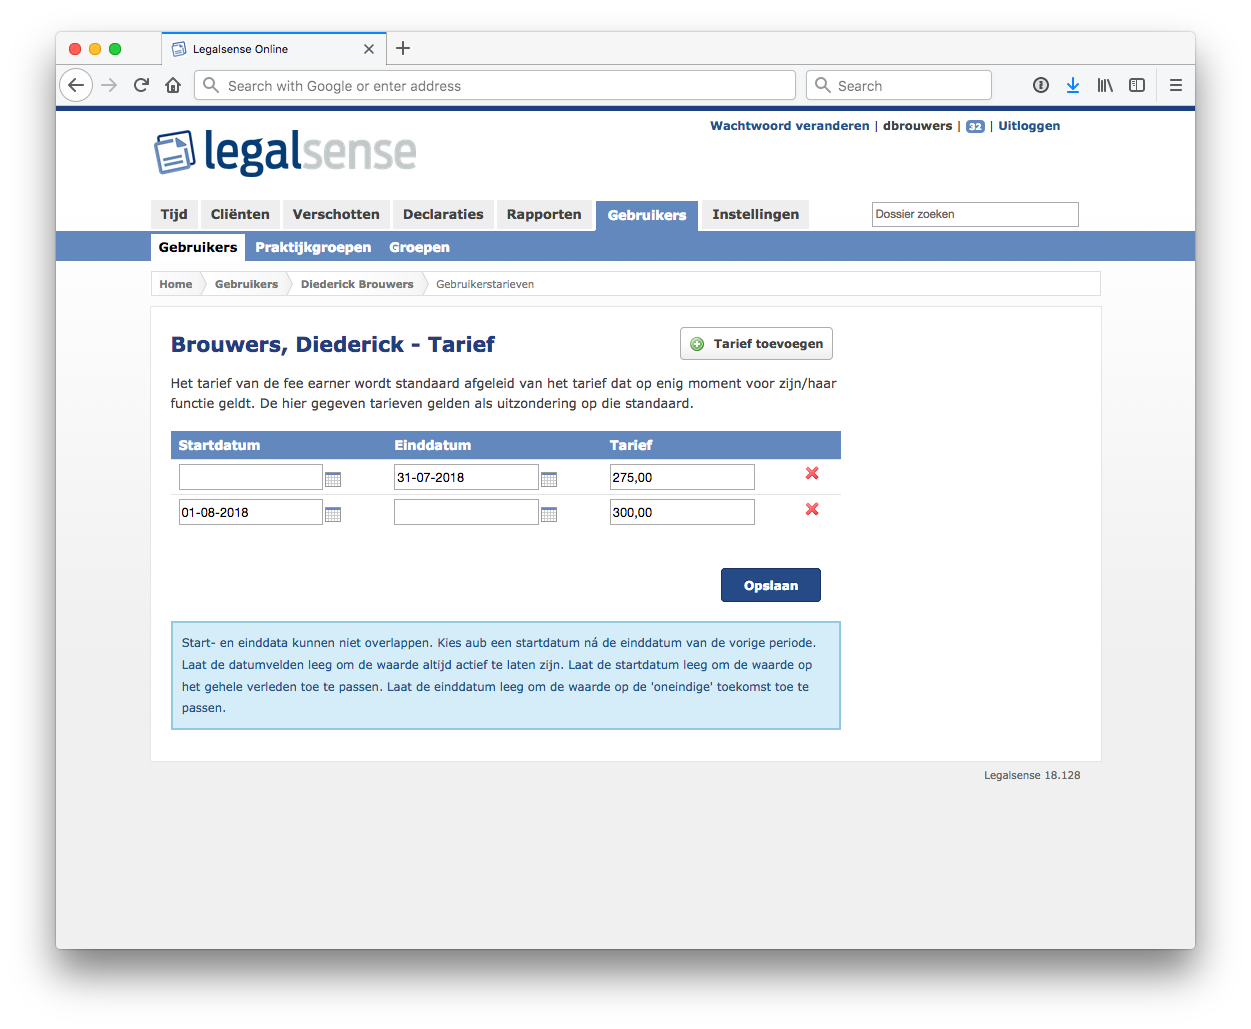1251x1029 pixels.
Task: Click the Startdatum field with 01-08-2018
Action: click(250, 512)
